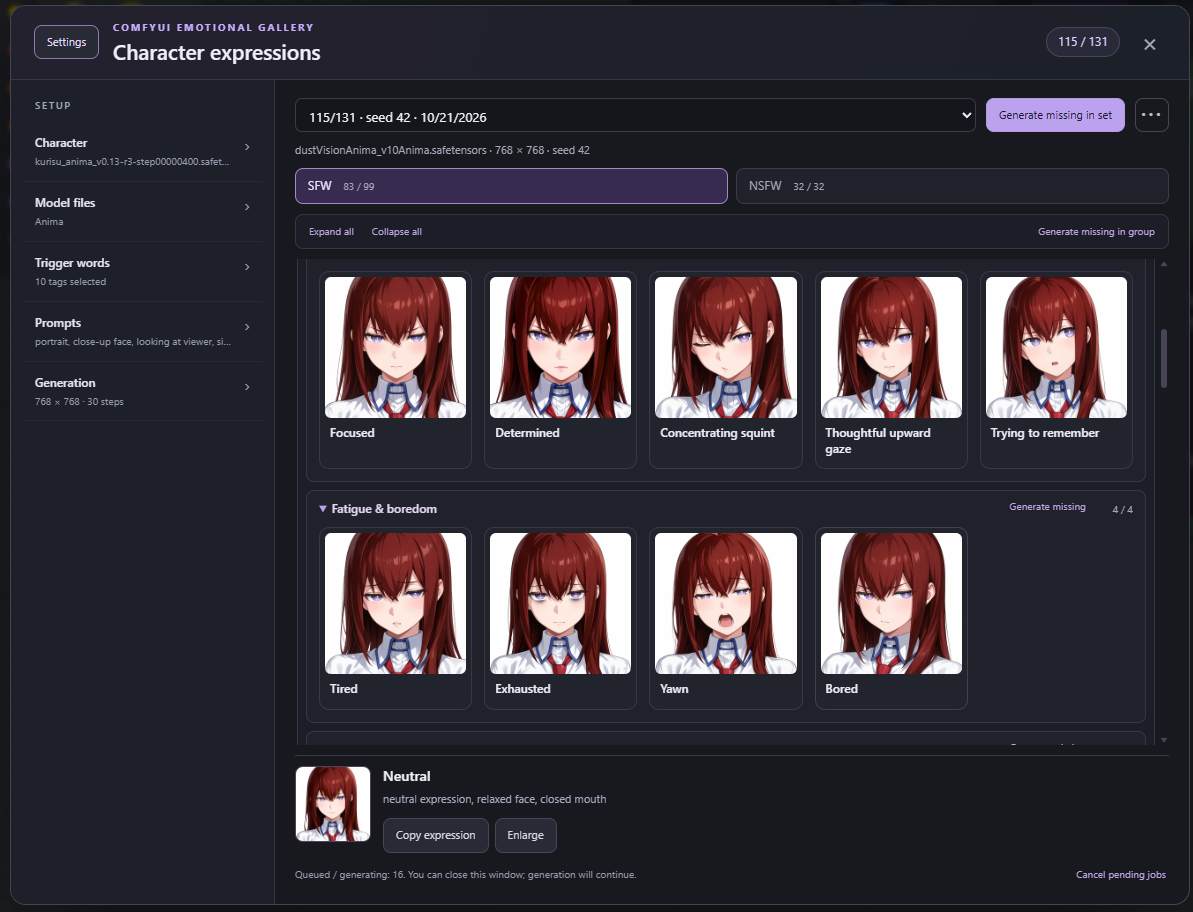Expand the Trigger words section

pos(142,272)
